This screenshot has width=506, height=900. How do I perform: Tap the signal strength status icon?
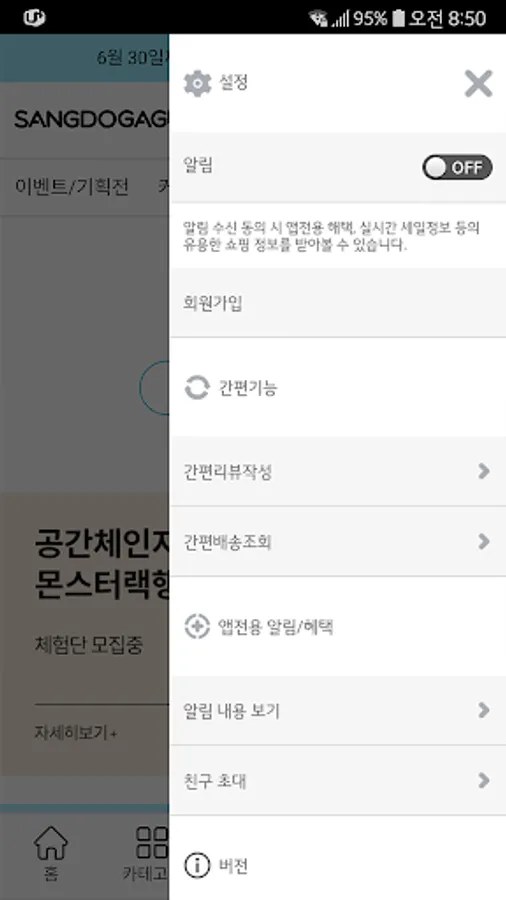340,19
